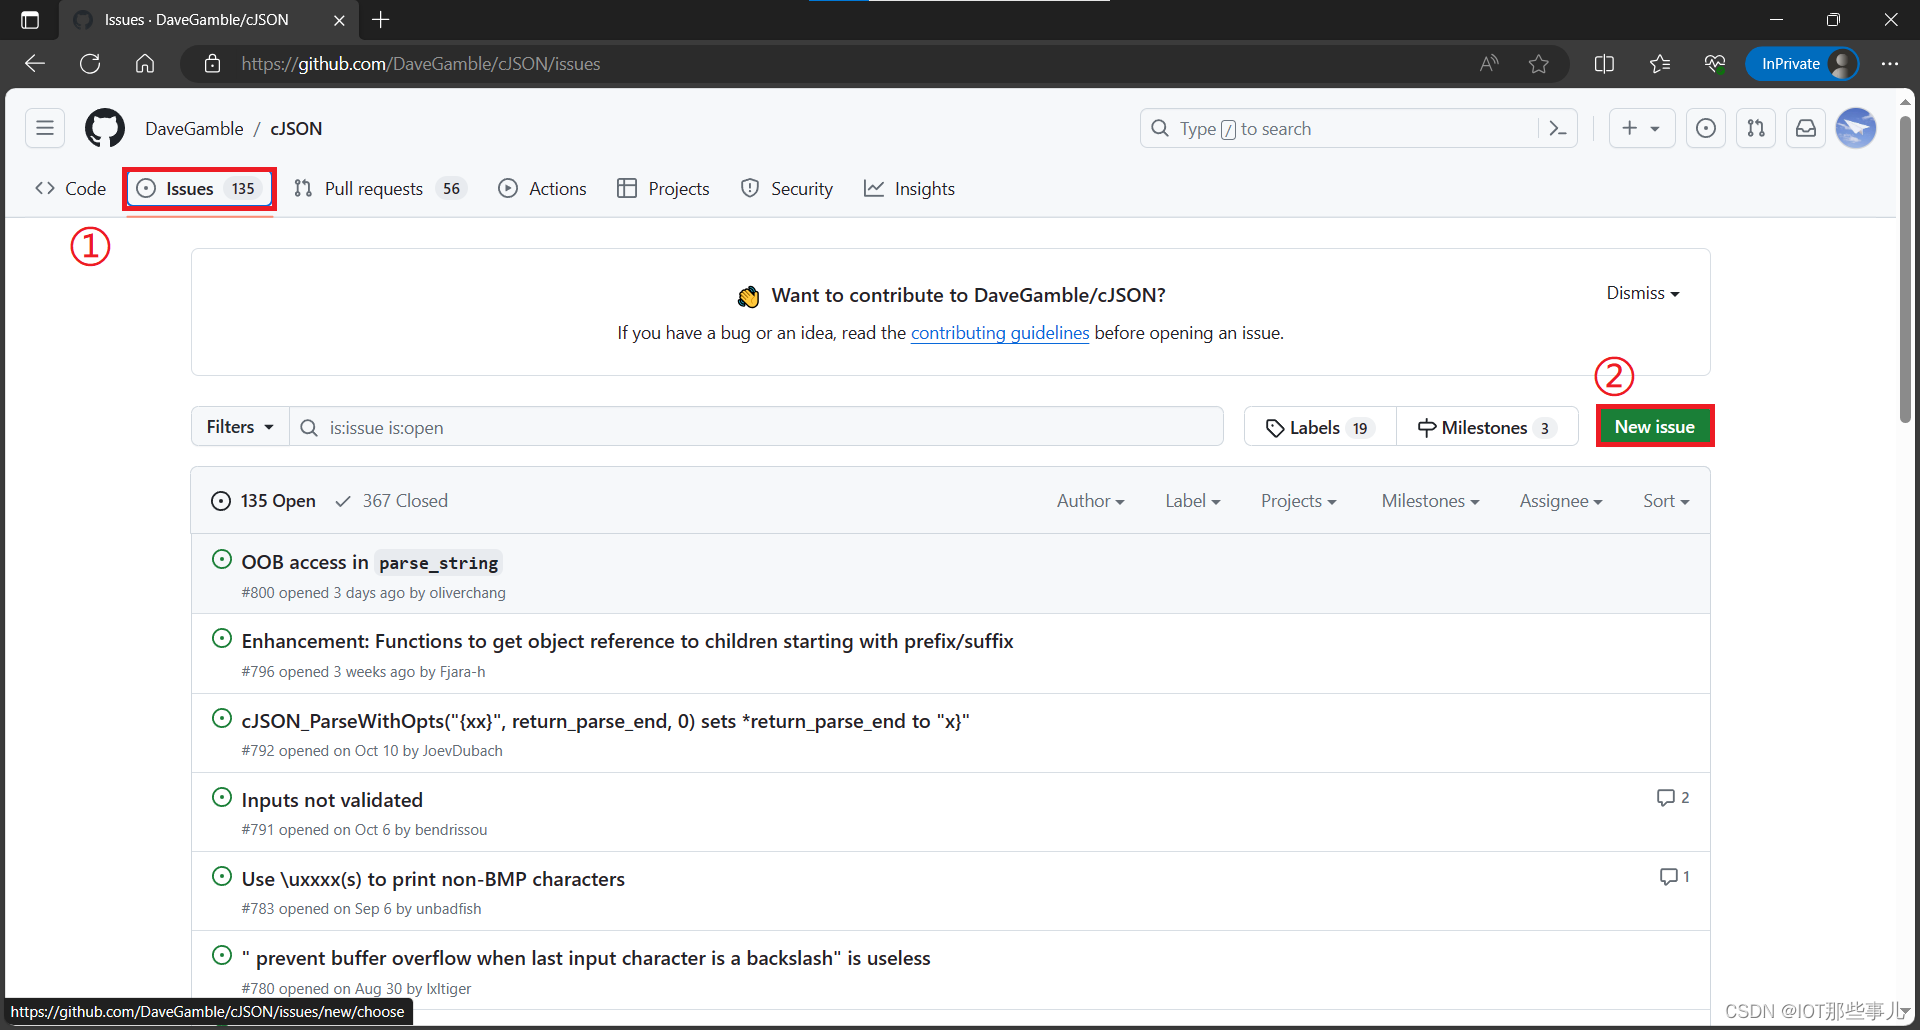Open the GitHub global navigation hamburger menu
The height and width of the screenshot is (1030, 1920).
[x=45, y=128]
